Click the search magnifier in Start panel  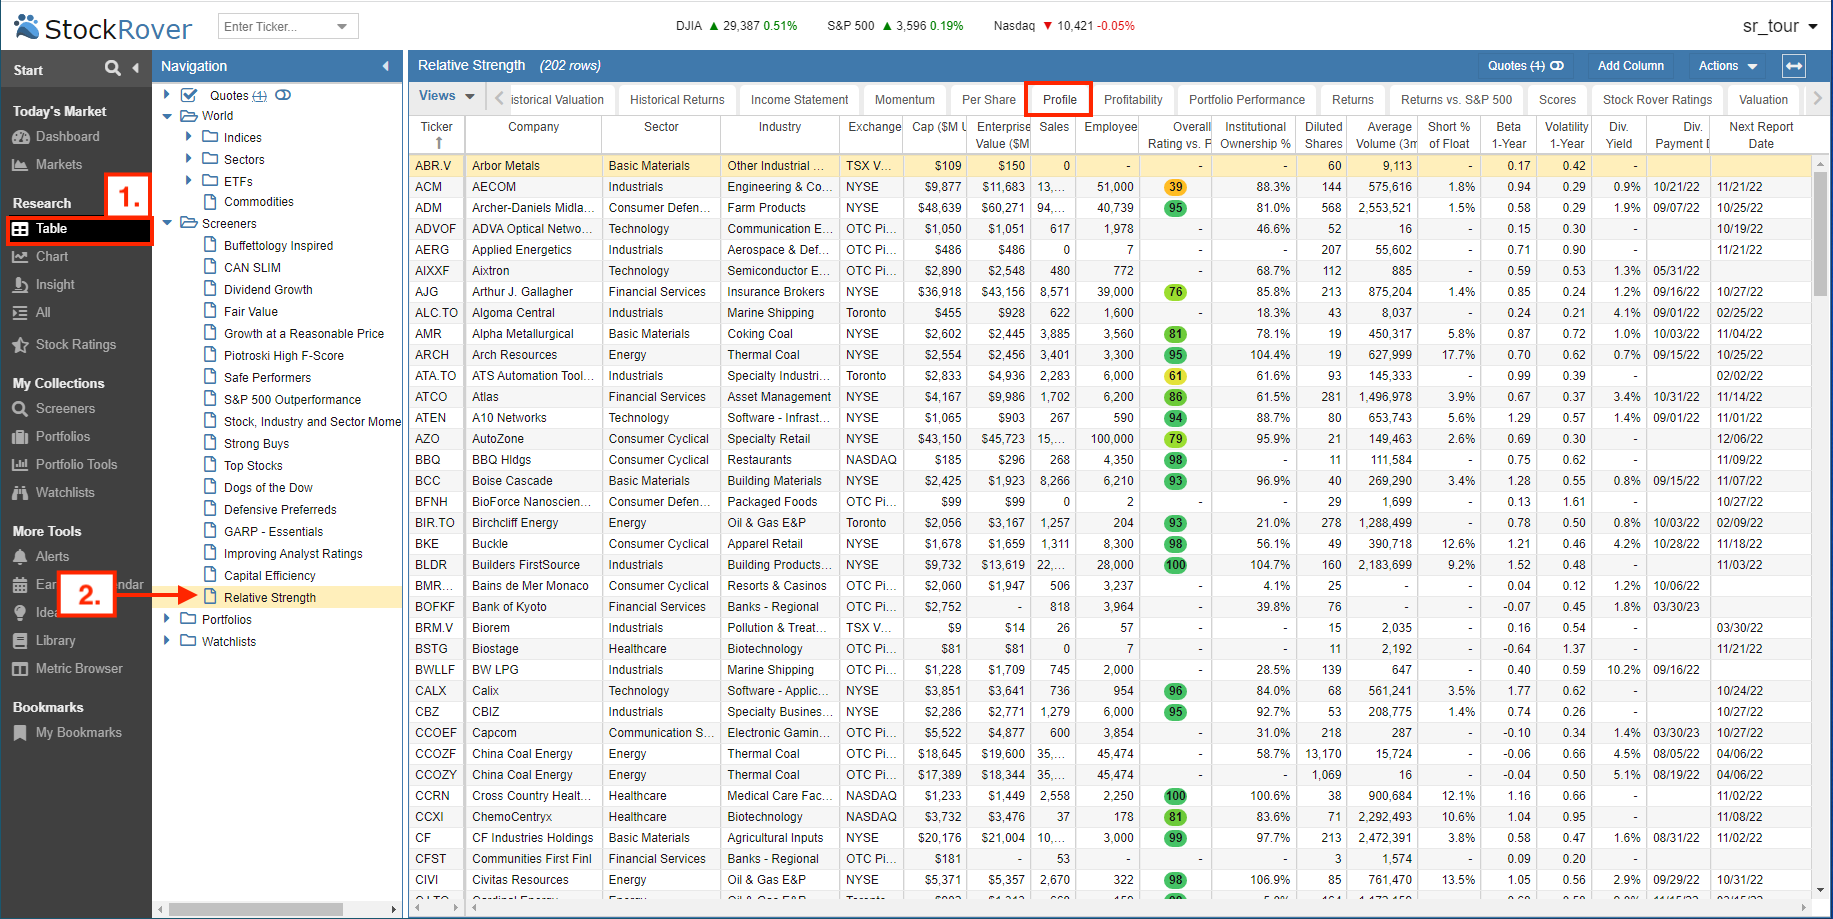click(x=113, y=68)
